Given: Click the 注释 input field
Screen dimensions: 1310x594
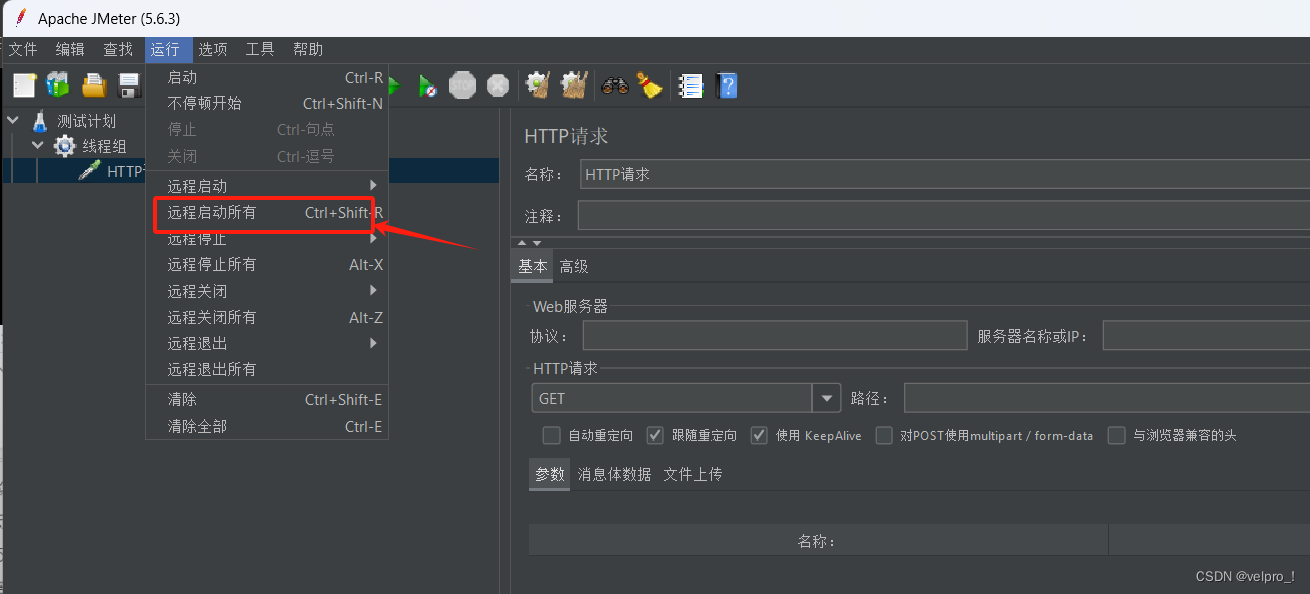Looking at the screenshot, I should click(x=943, y=215).
